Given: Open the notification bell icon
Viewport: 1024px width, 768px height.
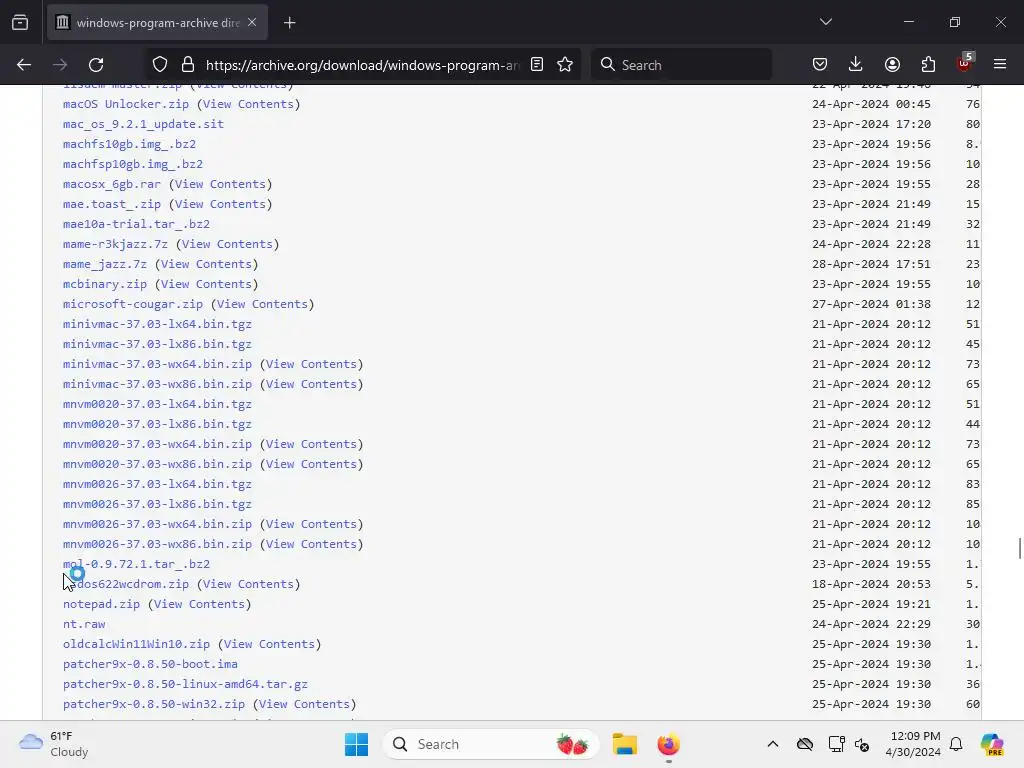Looking at the screenshot, I should [956, 744].
